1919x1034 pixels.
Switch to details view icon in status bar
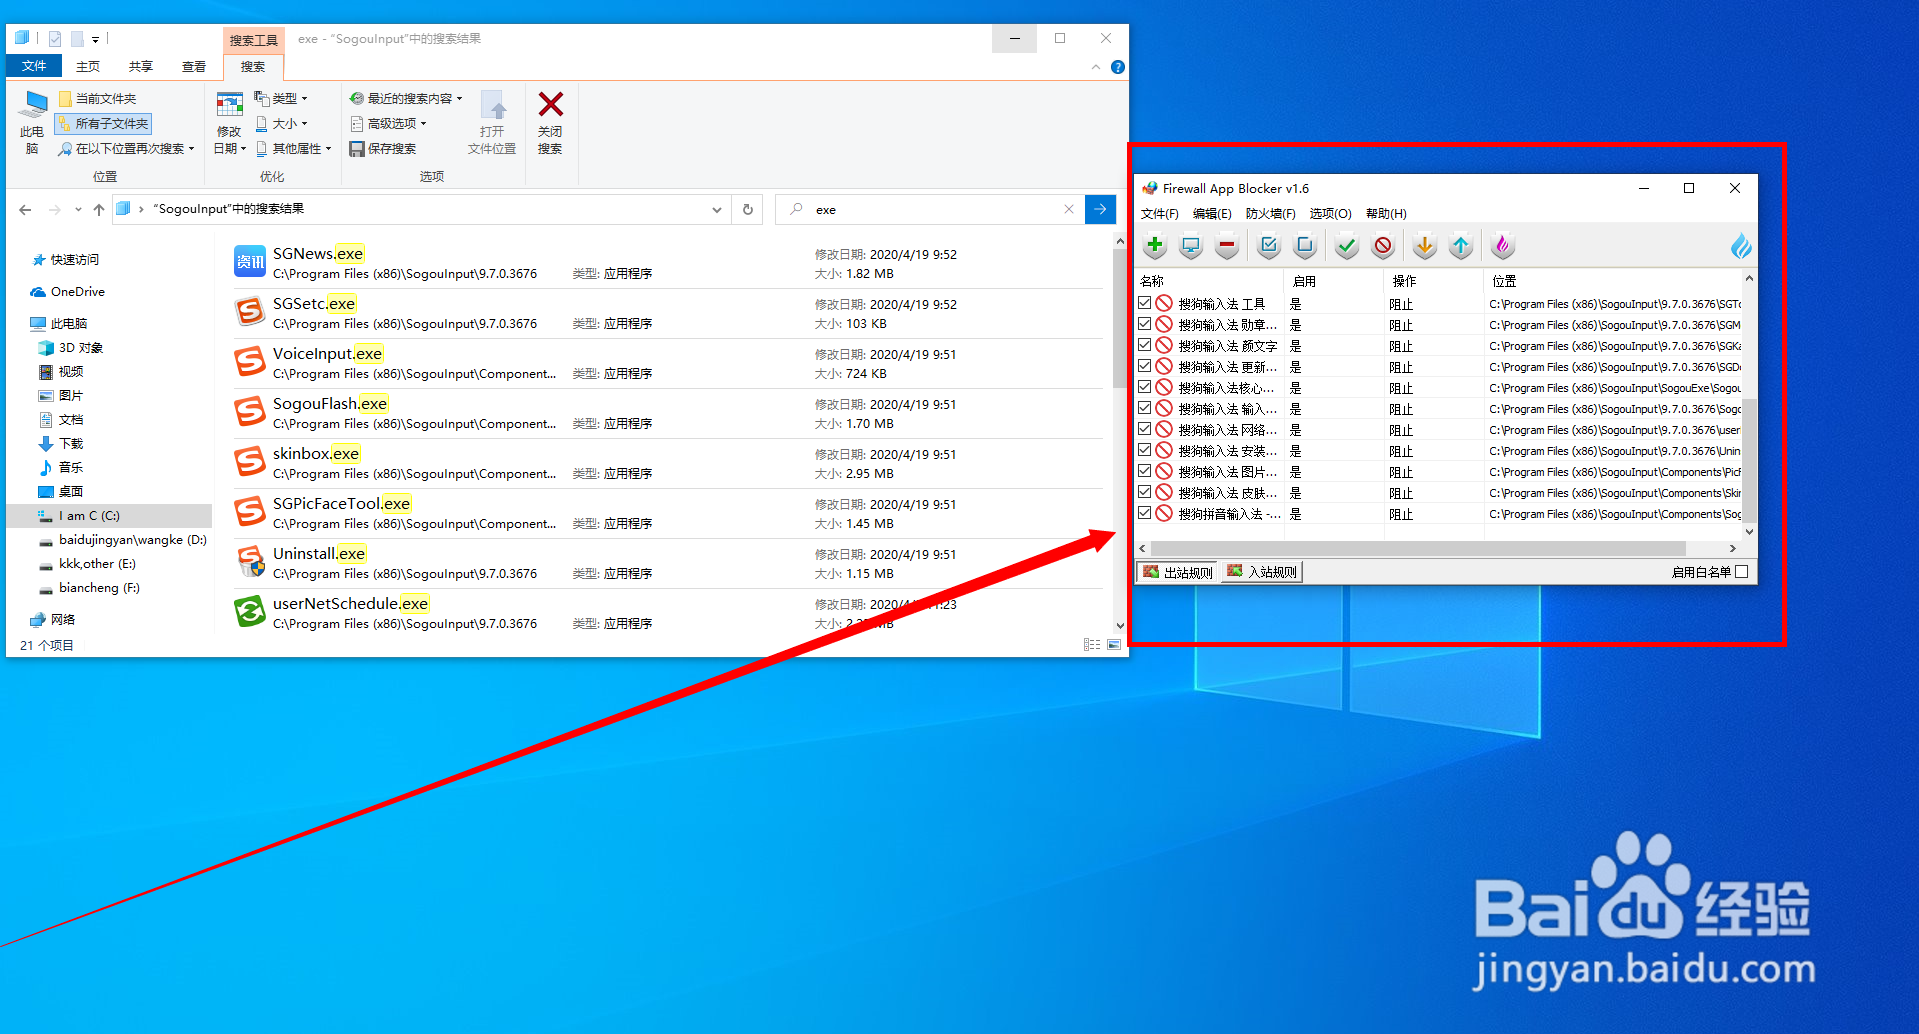coord(1092,645)
